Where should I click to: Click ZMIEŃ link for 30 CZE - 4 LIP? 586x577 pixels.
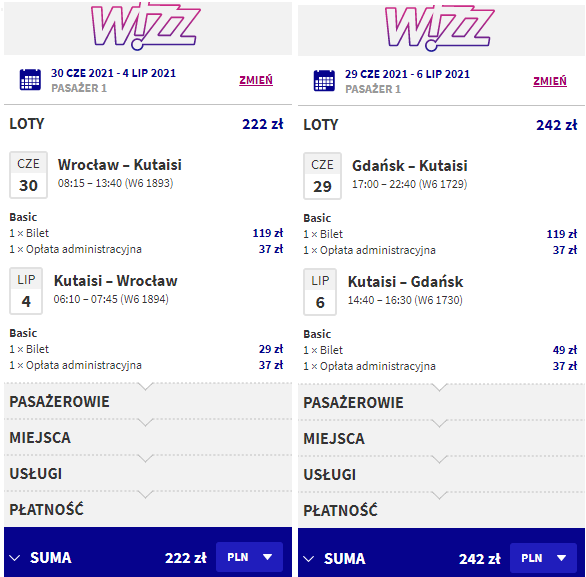tap(256, 80)
